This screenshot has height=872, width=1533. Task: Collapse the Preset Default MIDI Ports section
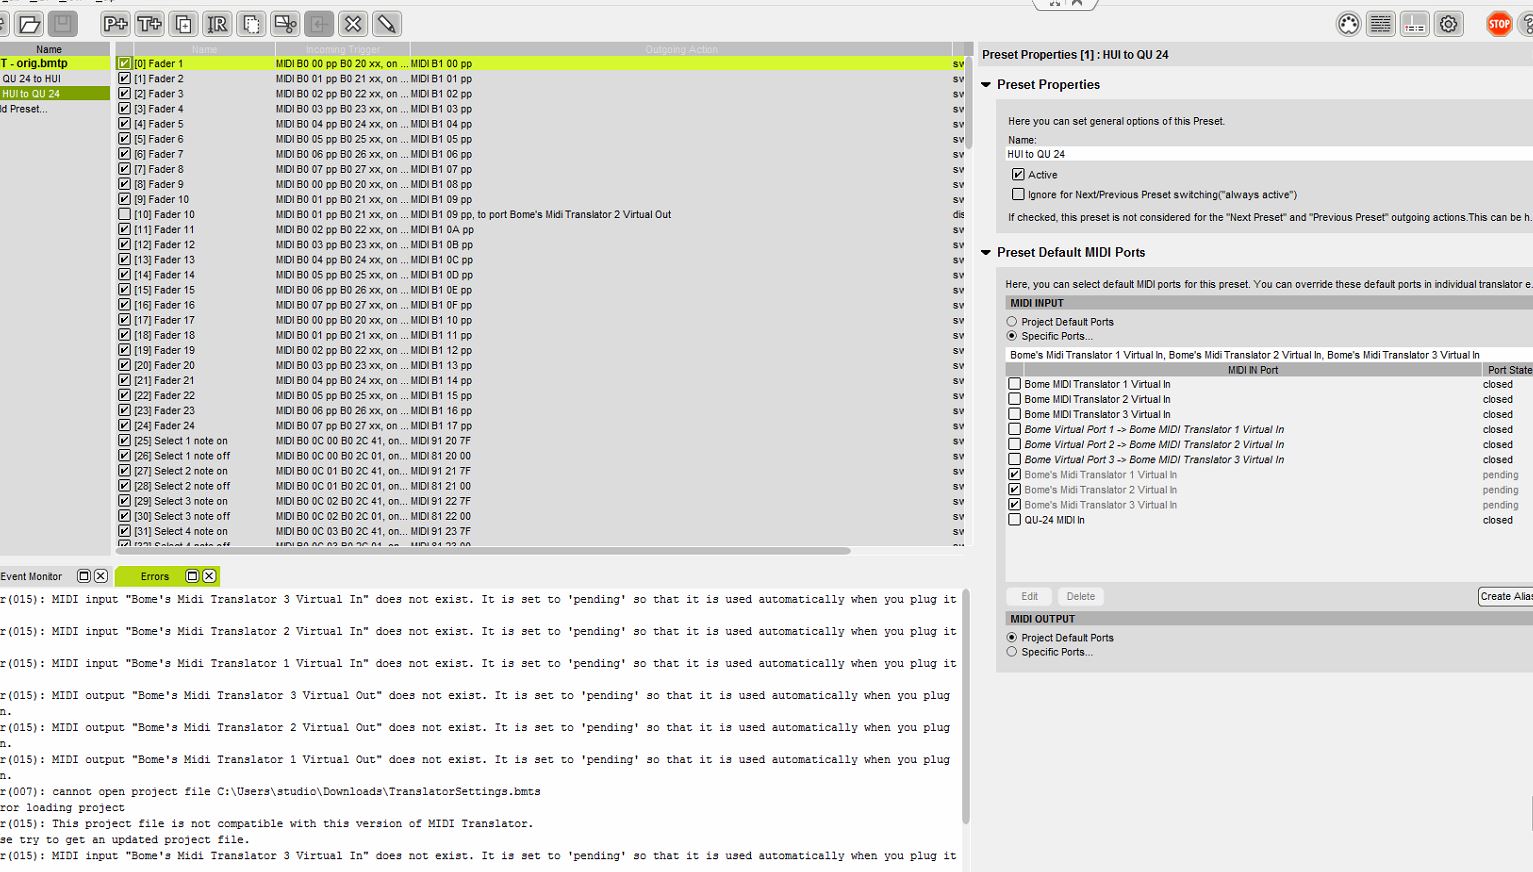pyautogui.click(x=986, y=253)
